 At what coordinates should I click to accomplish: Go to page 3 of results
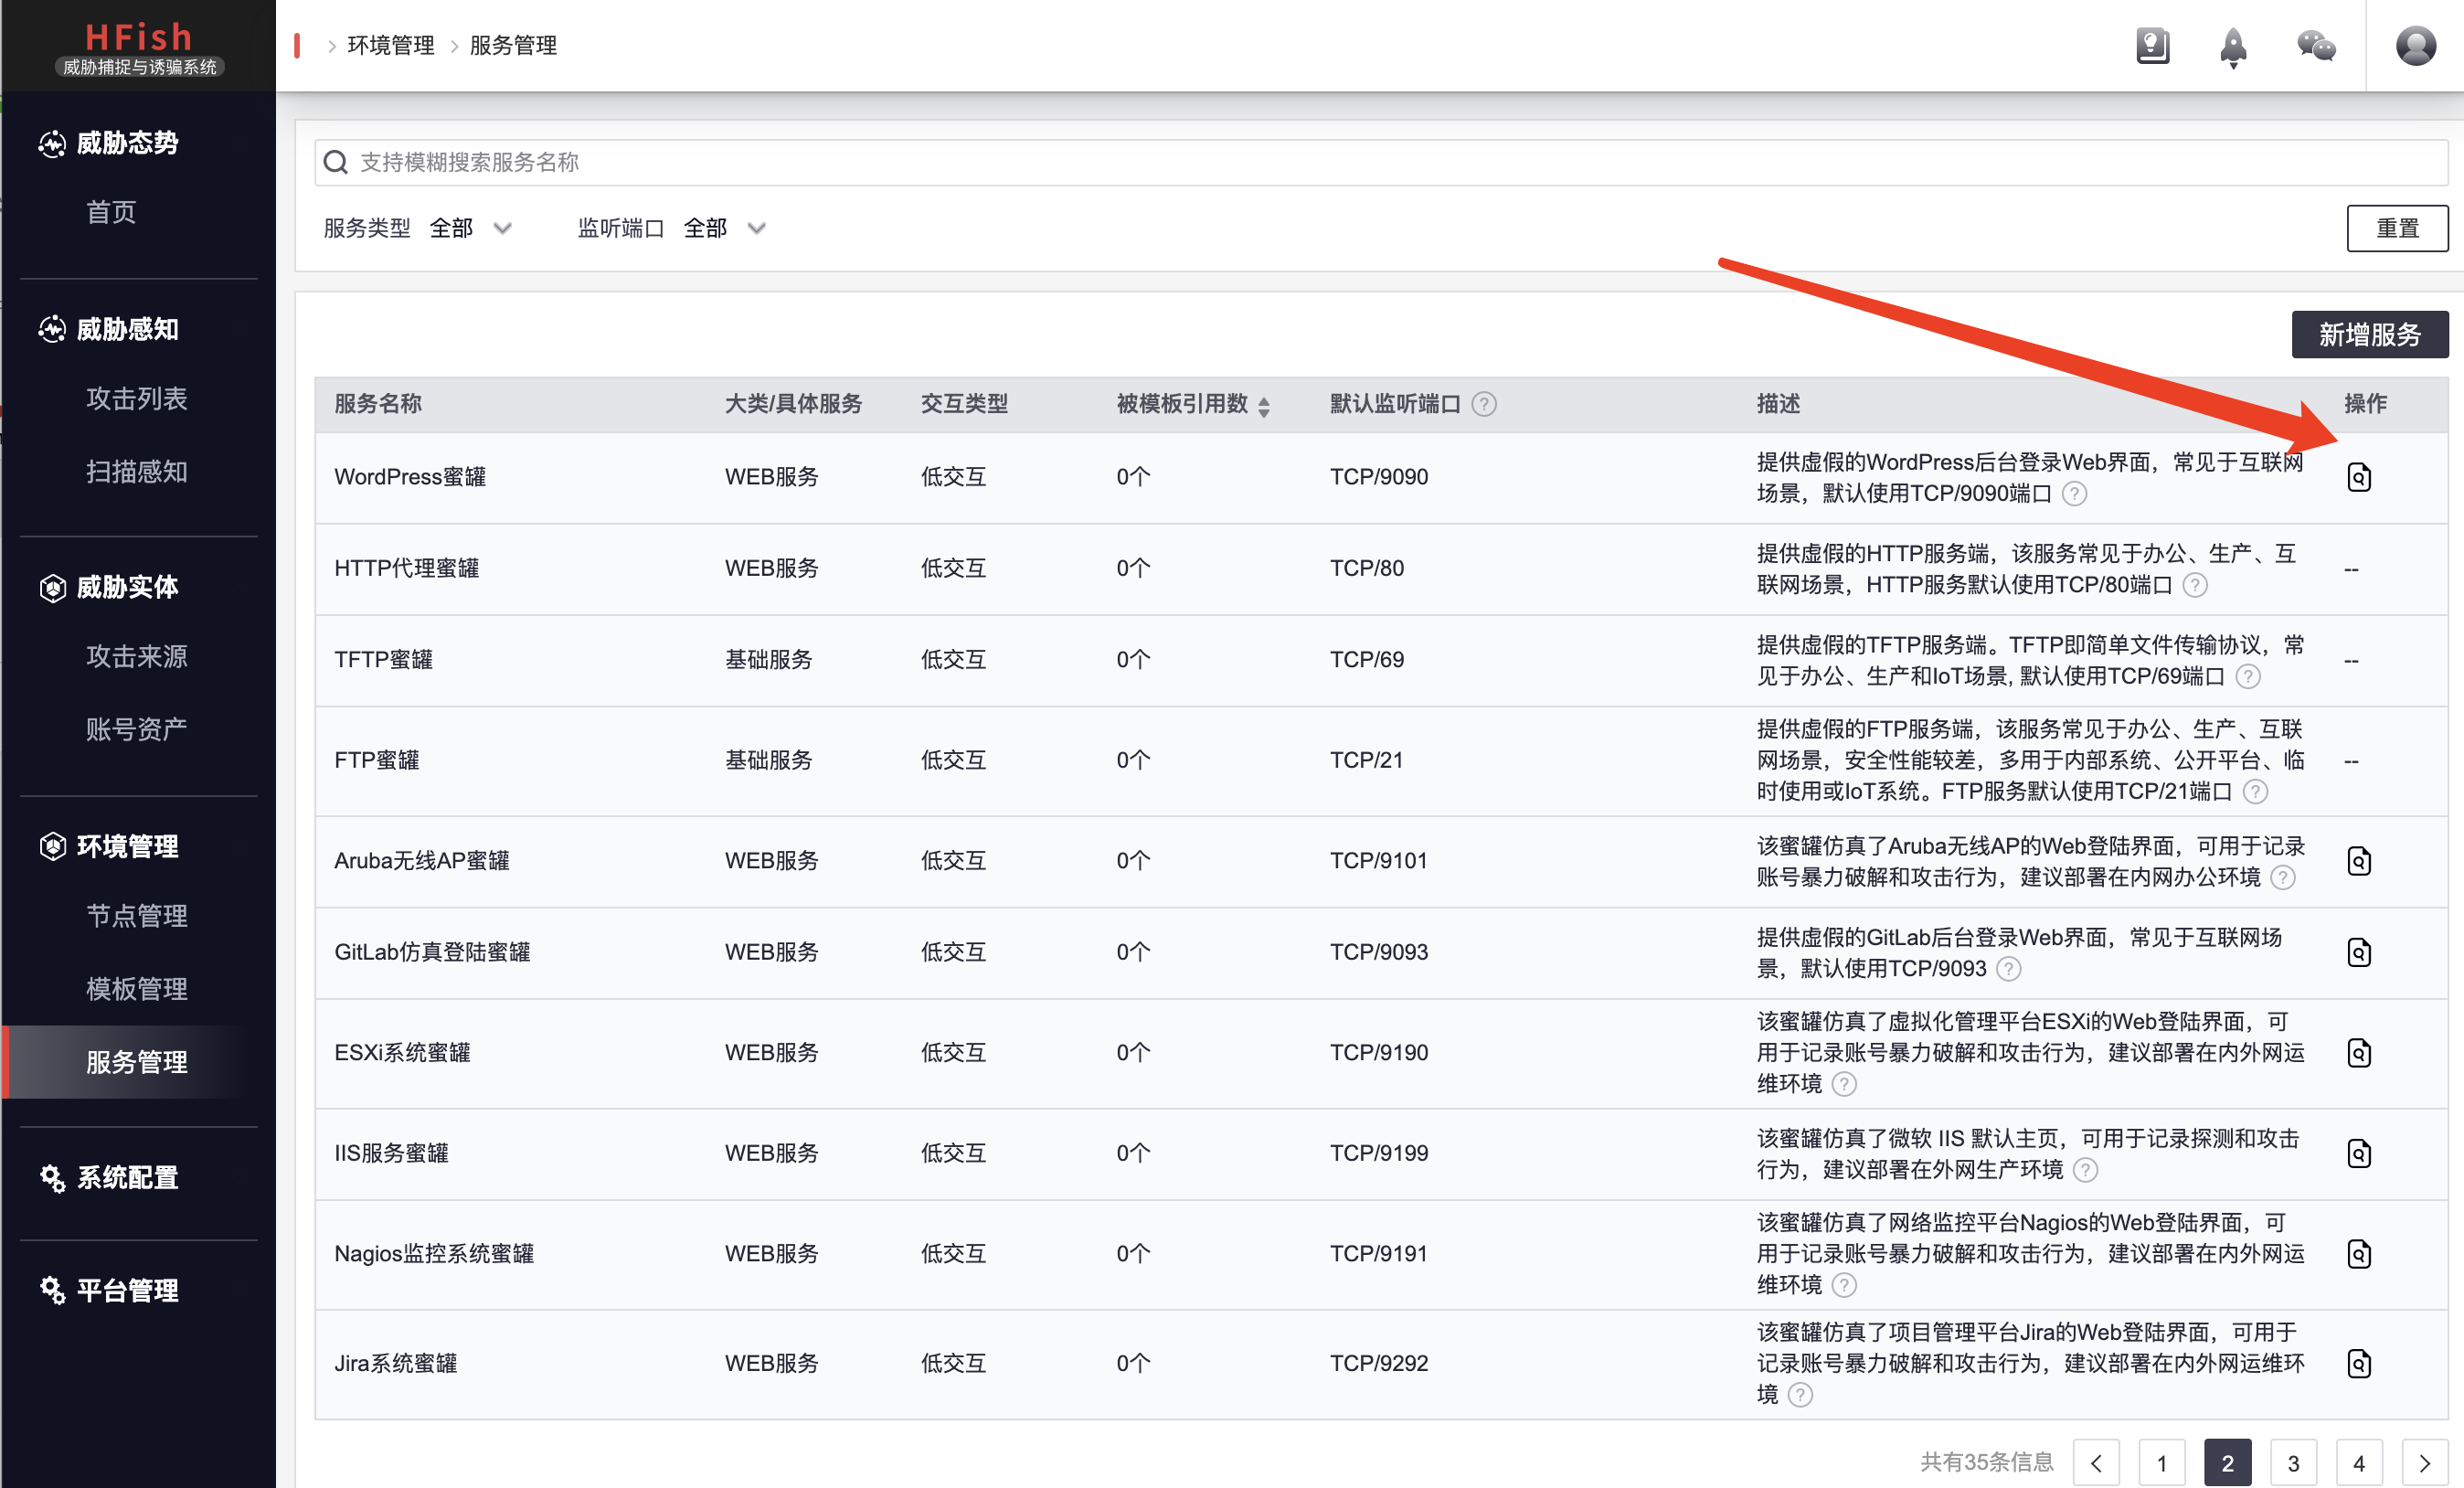pos(2293,1463)
